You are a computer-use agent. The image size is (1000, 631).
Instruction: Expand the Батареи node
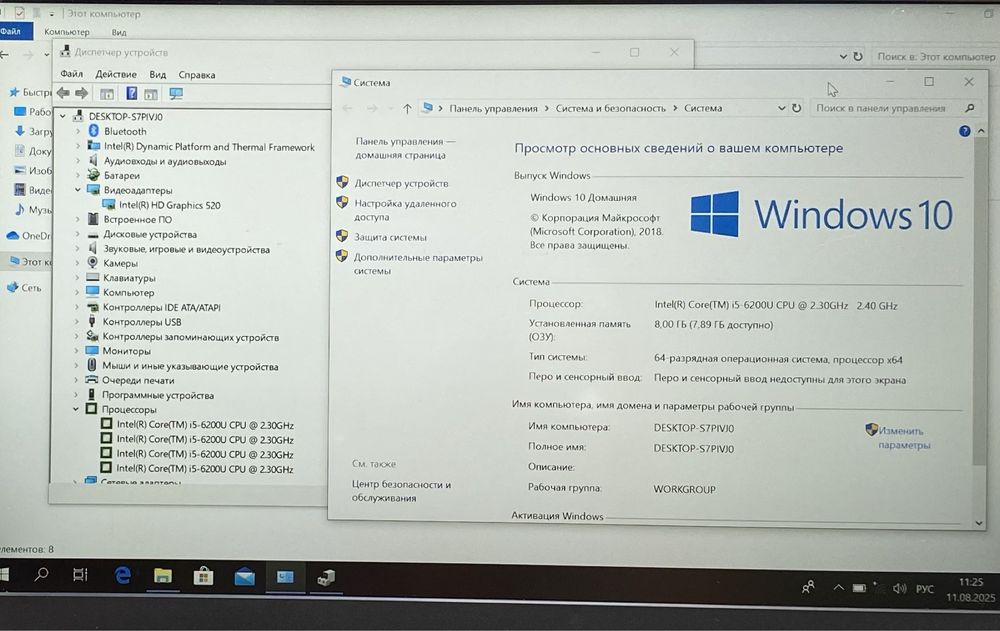[x=77, y=175]
